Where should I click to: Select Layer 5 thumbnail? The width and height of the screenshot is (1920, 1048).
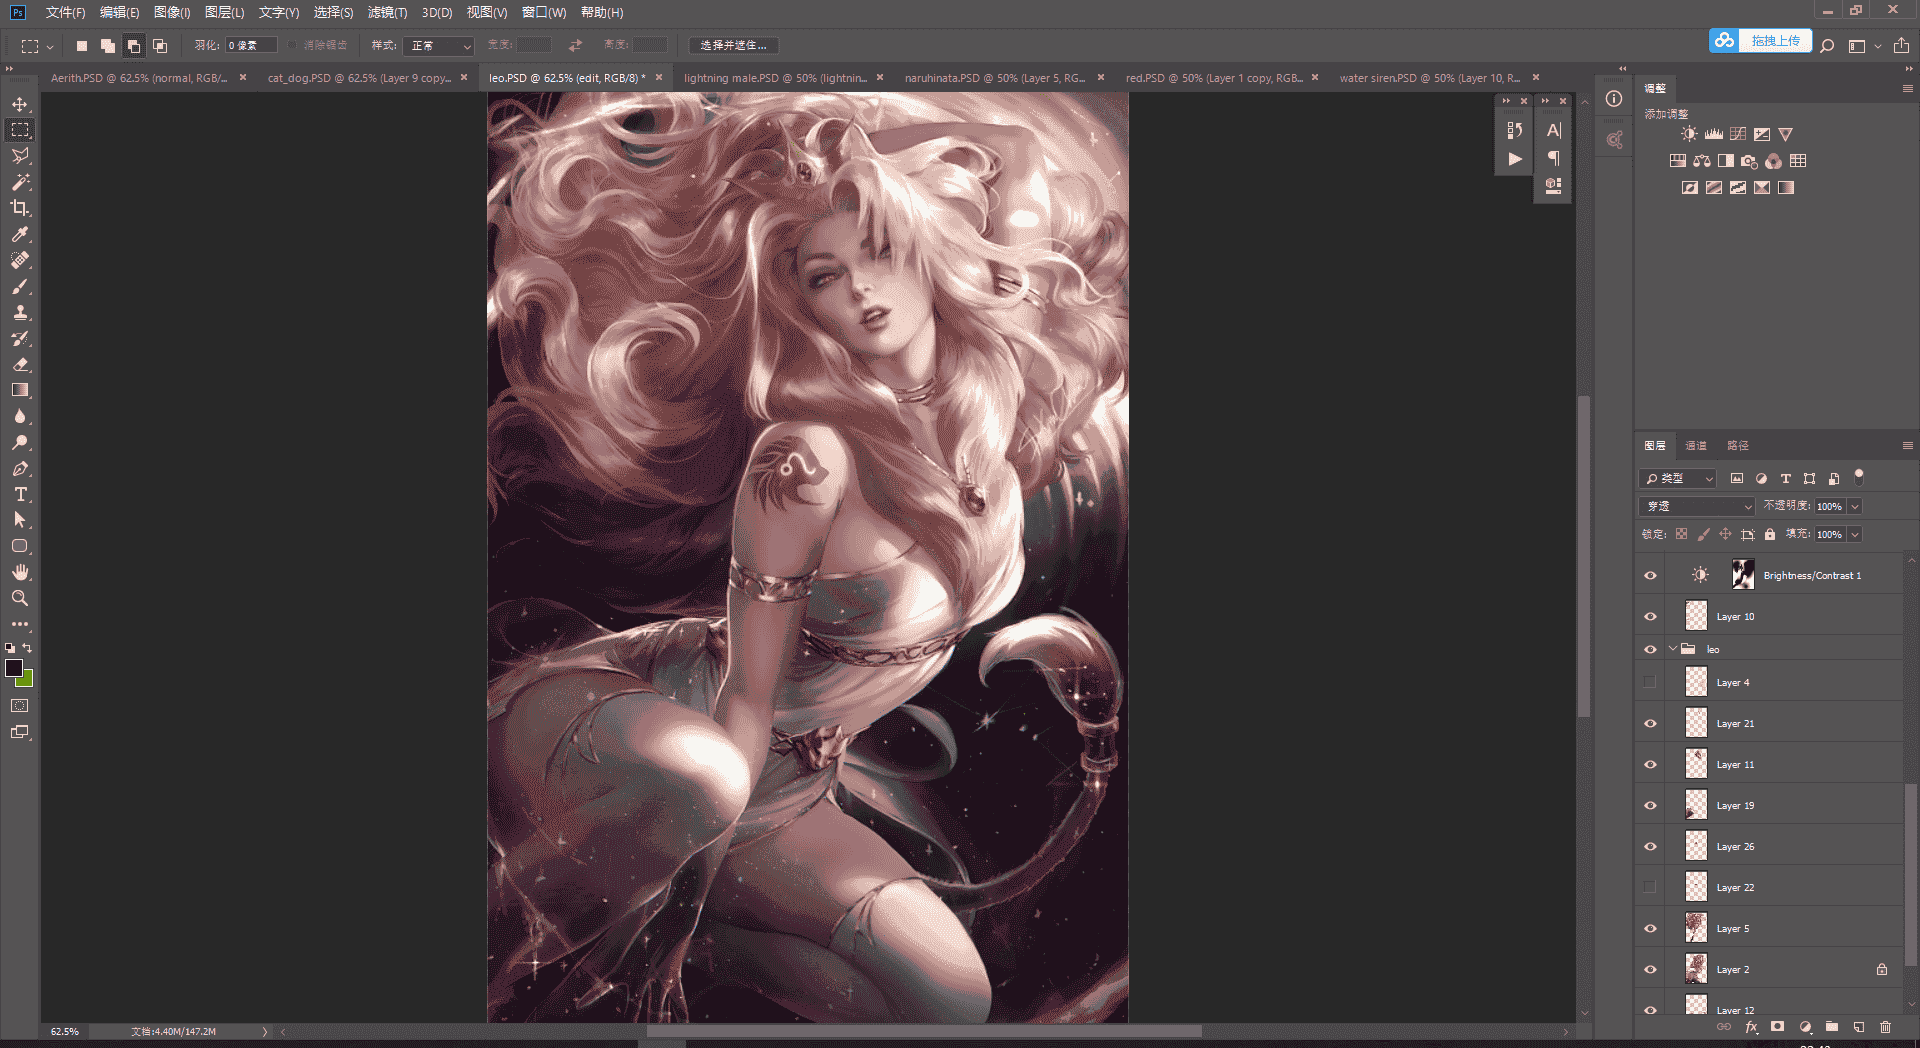[x=1696, y=928]
